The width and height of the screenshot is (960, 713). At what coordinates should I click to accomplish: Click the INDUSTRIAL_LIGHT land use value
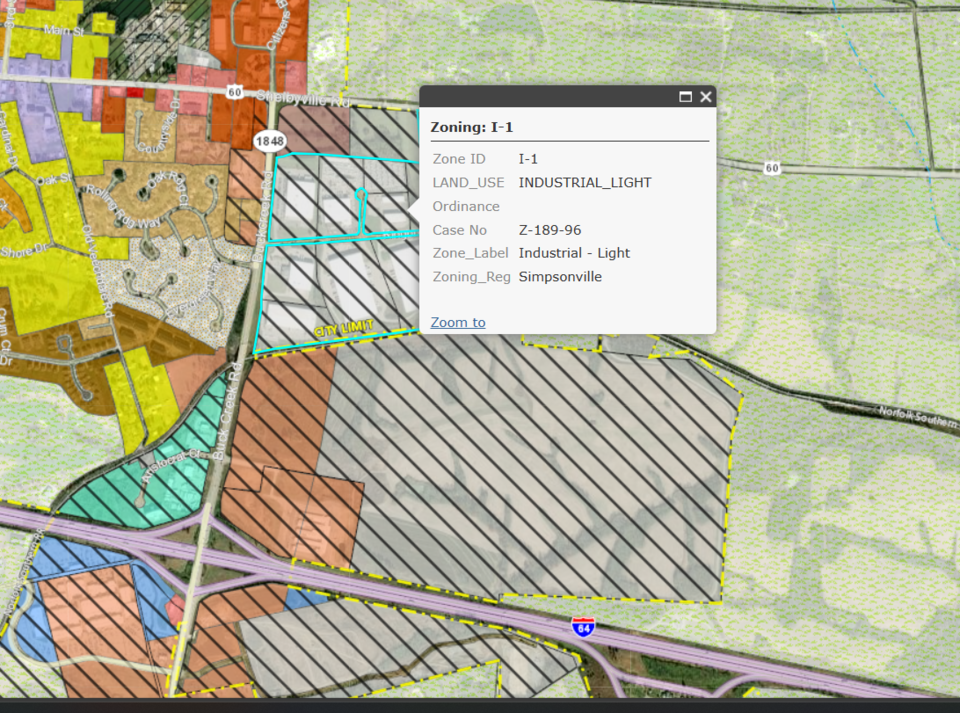coord(584,183)
